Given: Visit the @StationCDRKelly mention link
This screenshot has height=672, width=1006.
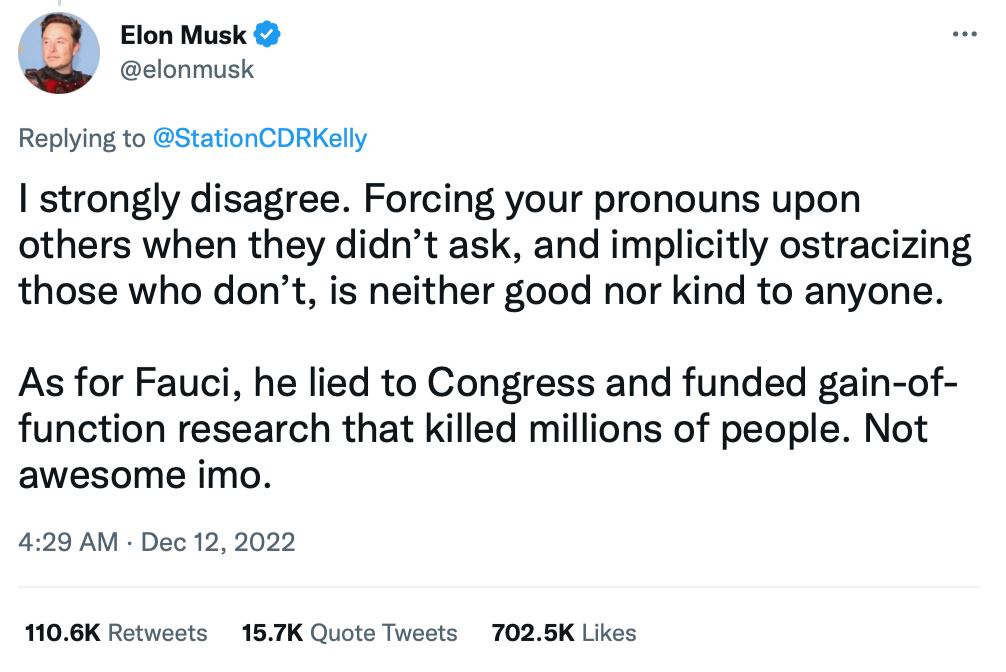Looking at the screenshot, I should [x=259, y=138].
